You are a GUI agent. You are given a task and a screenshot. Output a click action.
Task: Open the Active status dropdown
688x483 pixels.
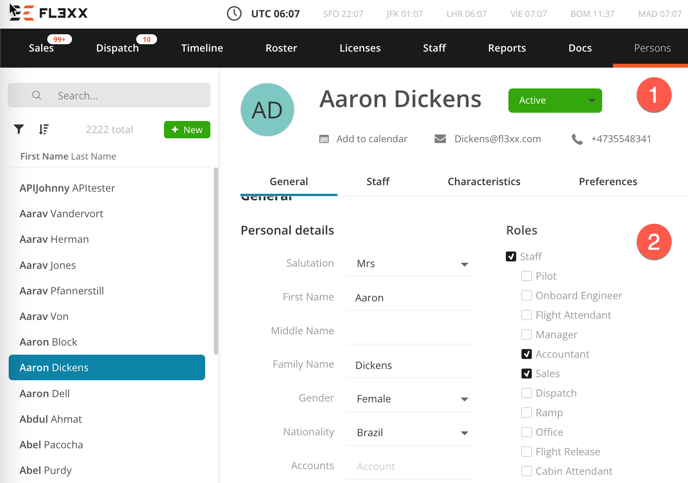coord(555,100)
